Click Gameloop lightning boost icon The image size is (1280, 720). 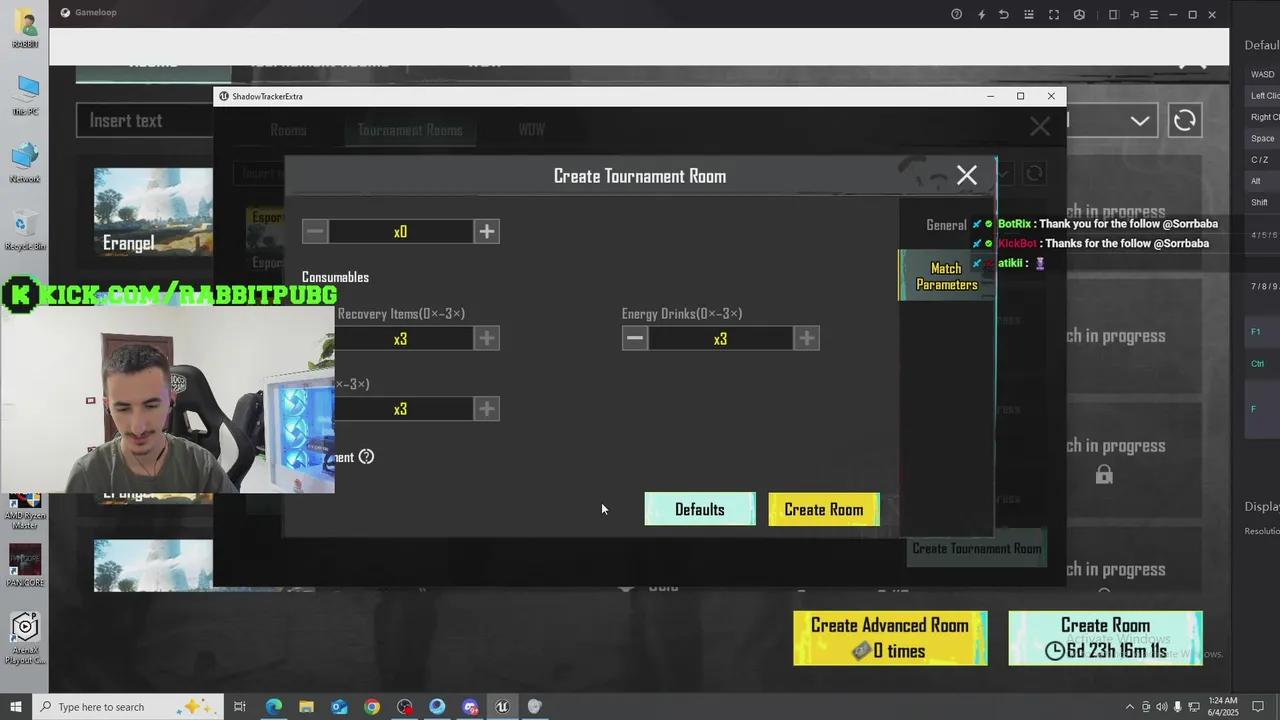[981, 14]
